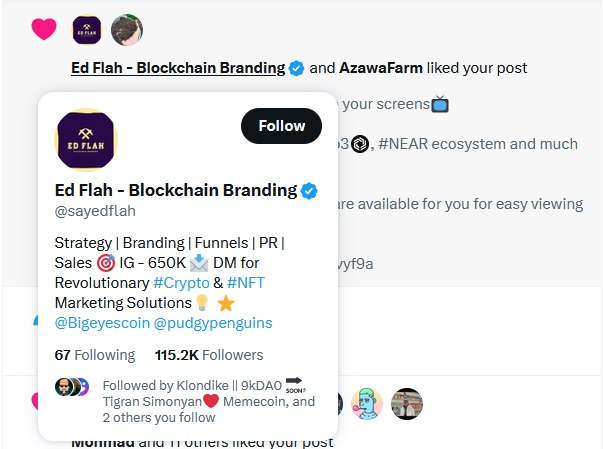This screenshot has height=449, width=603.
Task: View the 67 Following list
Action: point(94,355)
